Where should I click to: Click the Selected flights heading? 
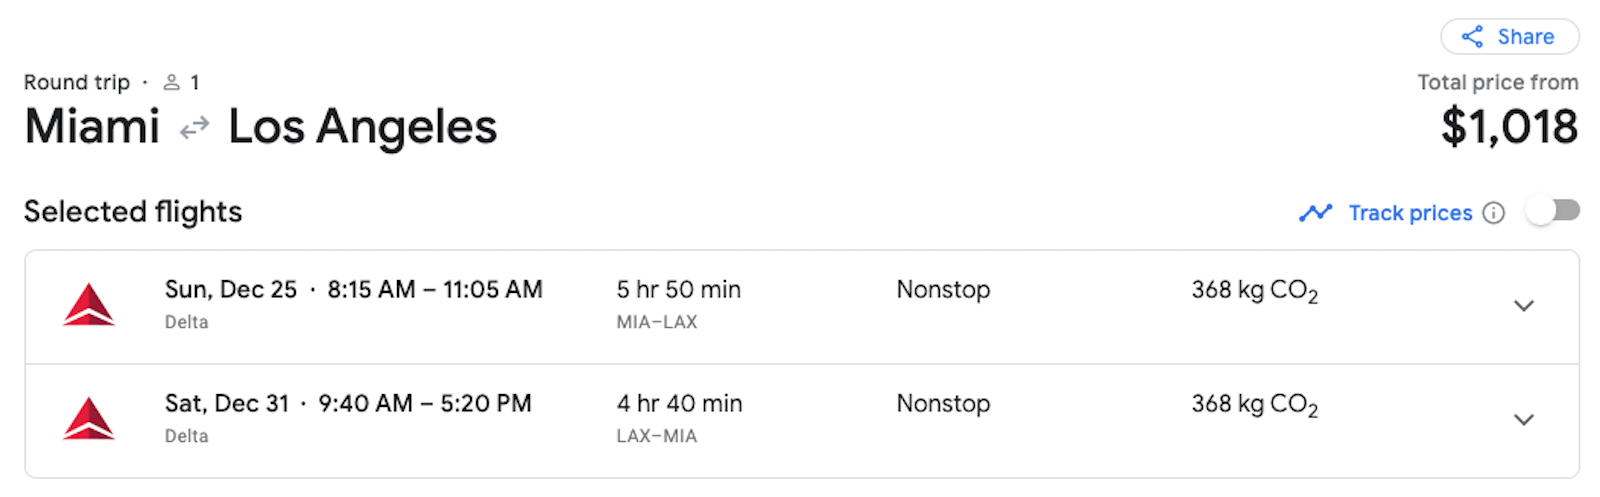[x=133, y=212]
